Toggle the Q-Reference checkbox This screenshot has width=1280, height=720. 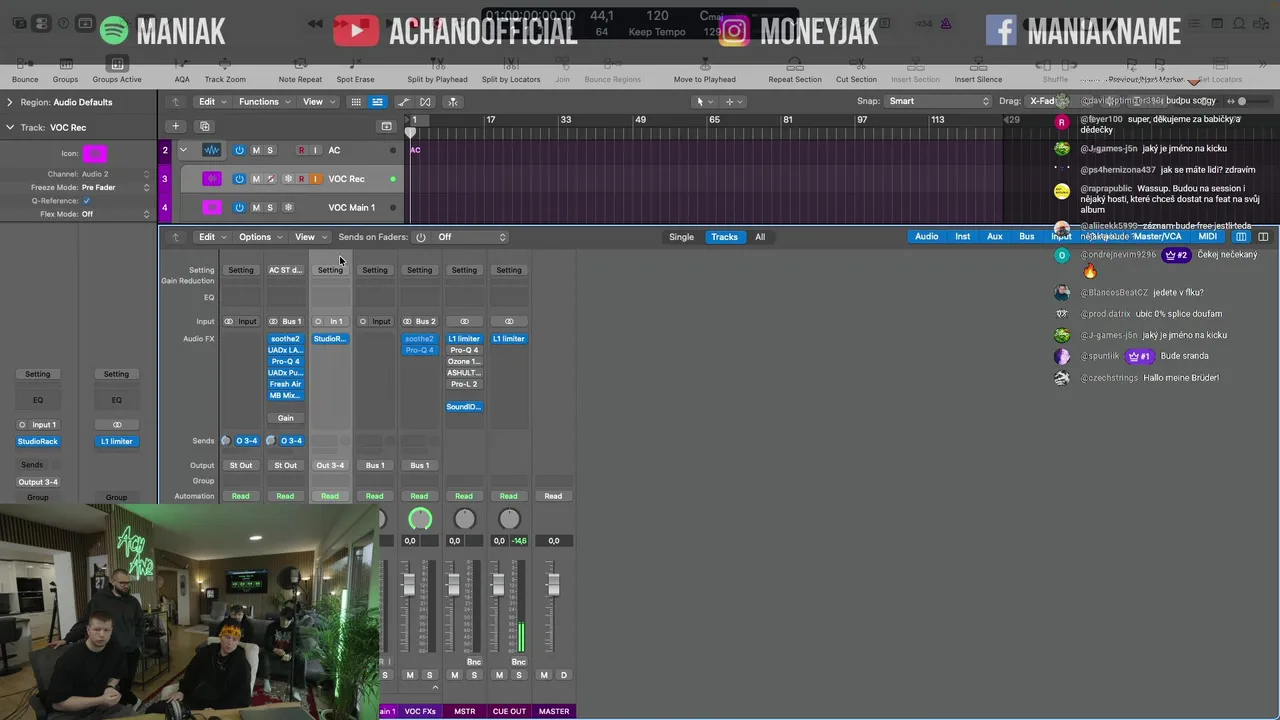(86, 200)
